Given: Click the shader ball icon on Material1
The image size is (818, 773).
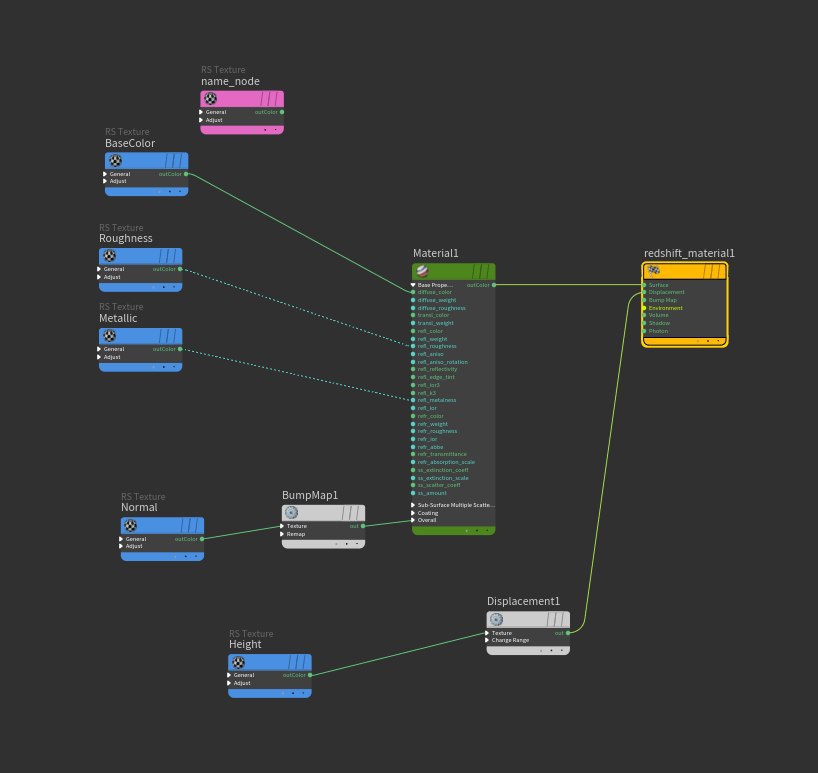Looking at the screenshot, I should tap(423, 271).
